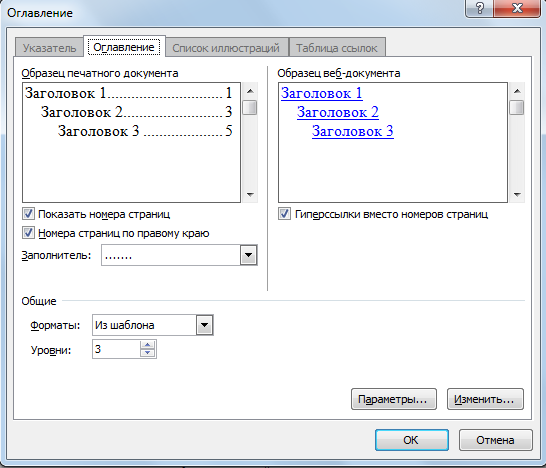Click the Заголовок 2 link in web preview
Image resolution: width=546 pixels, height=468 pixels.
click(338, 112)
